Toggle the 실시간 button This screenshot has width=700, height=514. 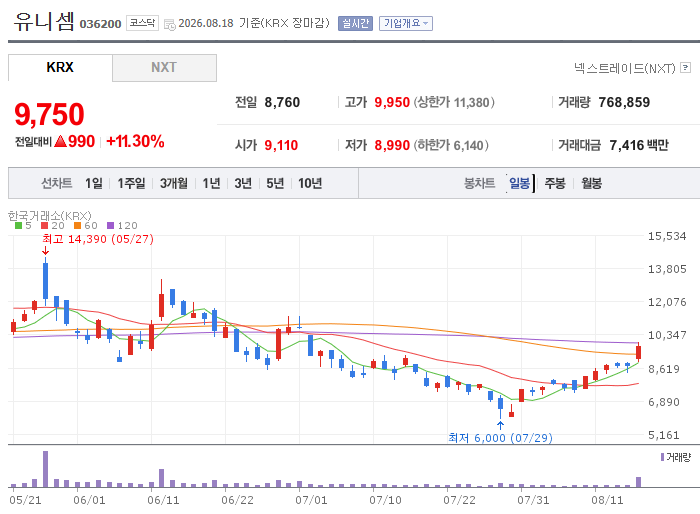[355, 23]
